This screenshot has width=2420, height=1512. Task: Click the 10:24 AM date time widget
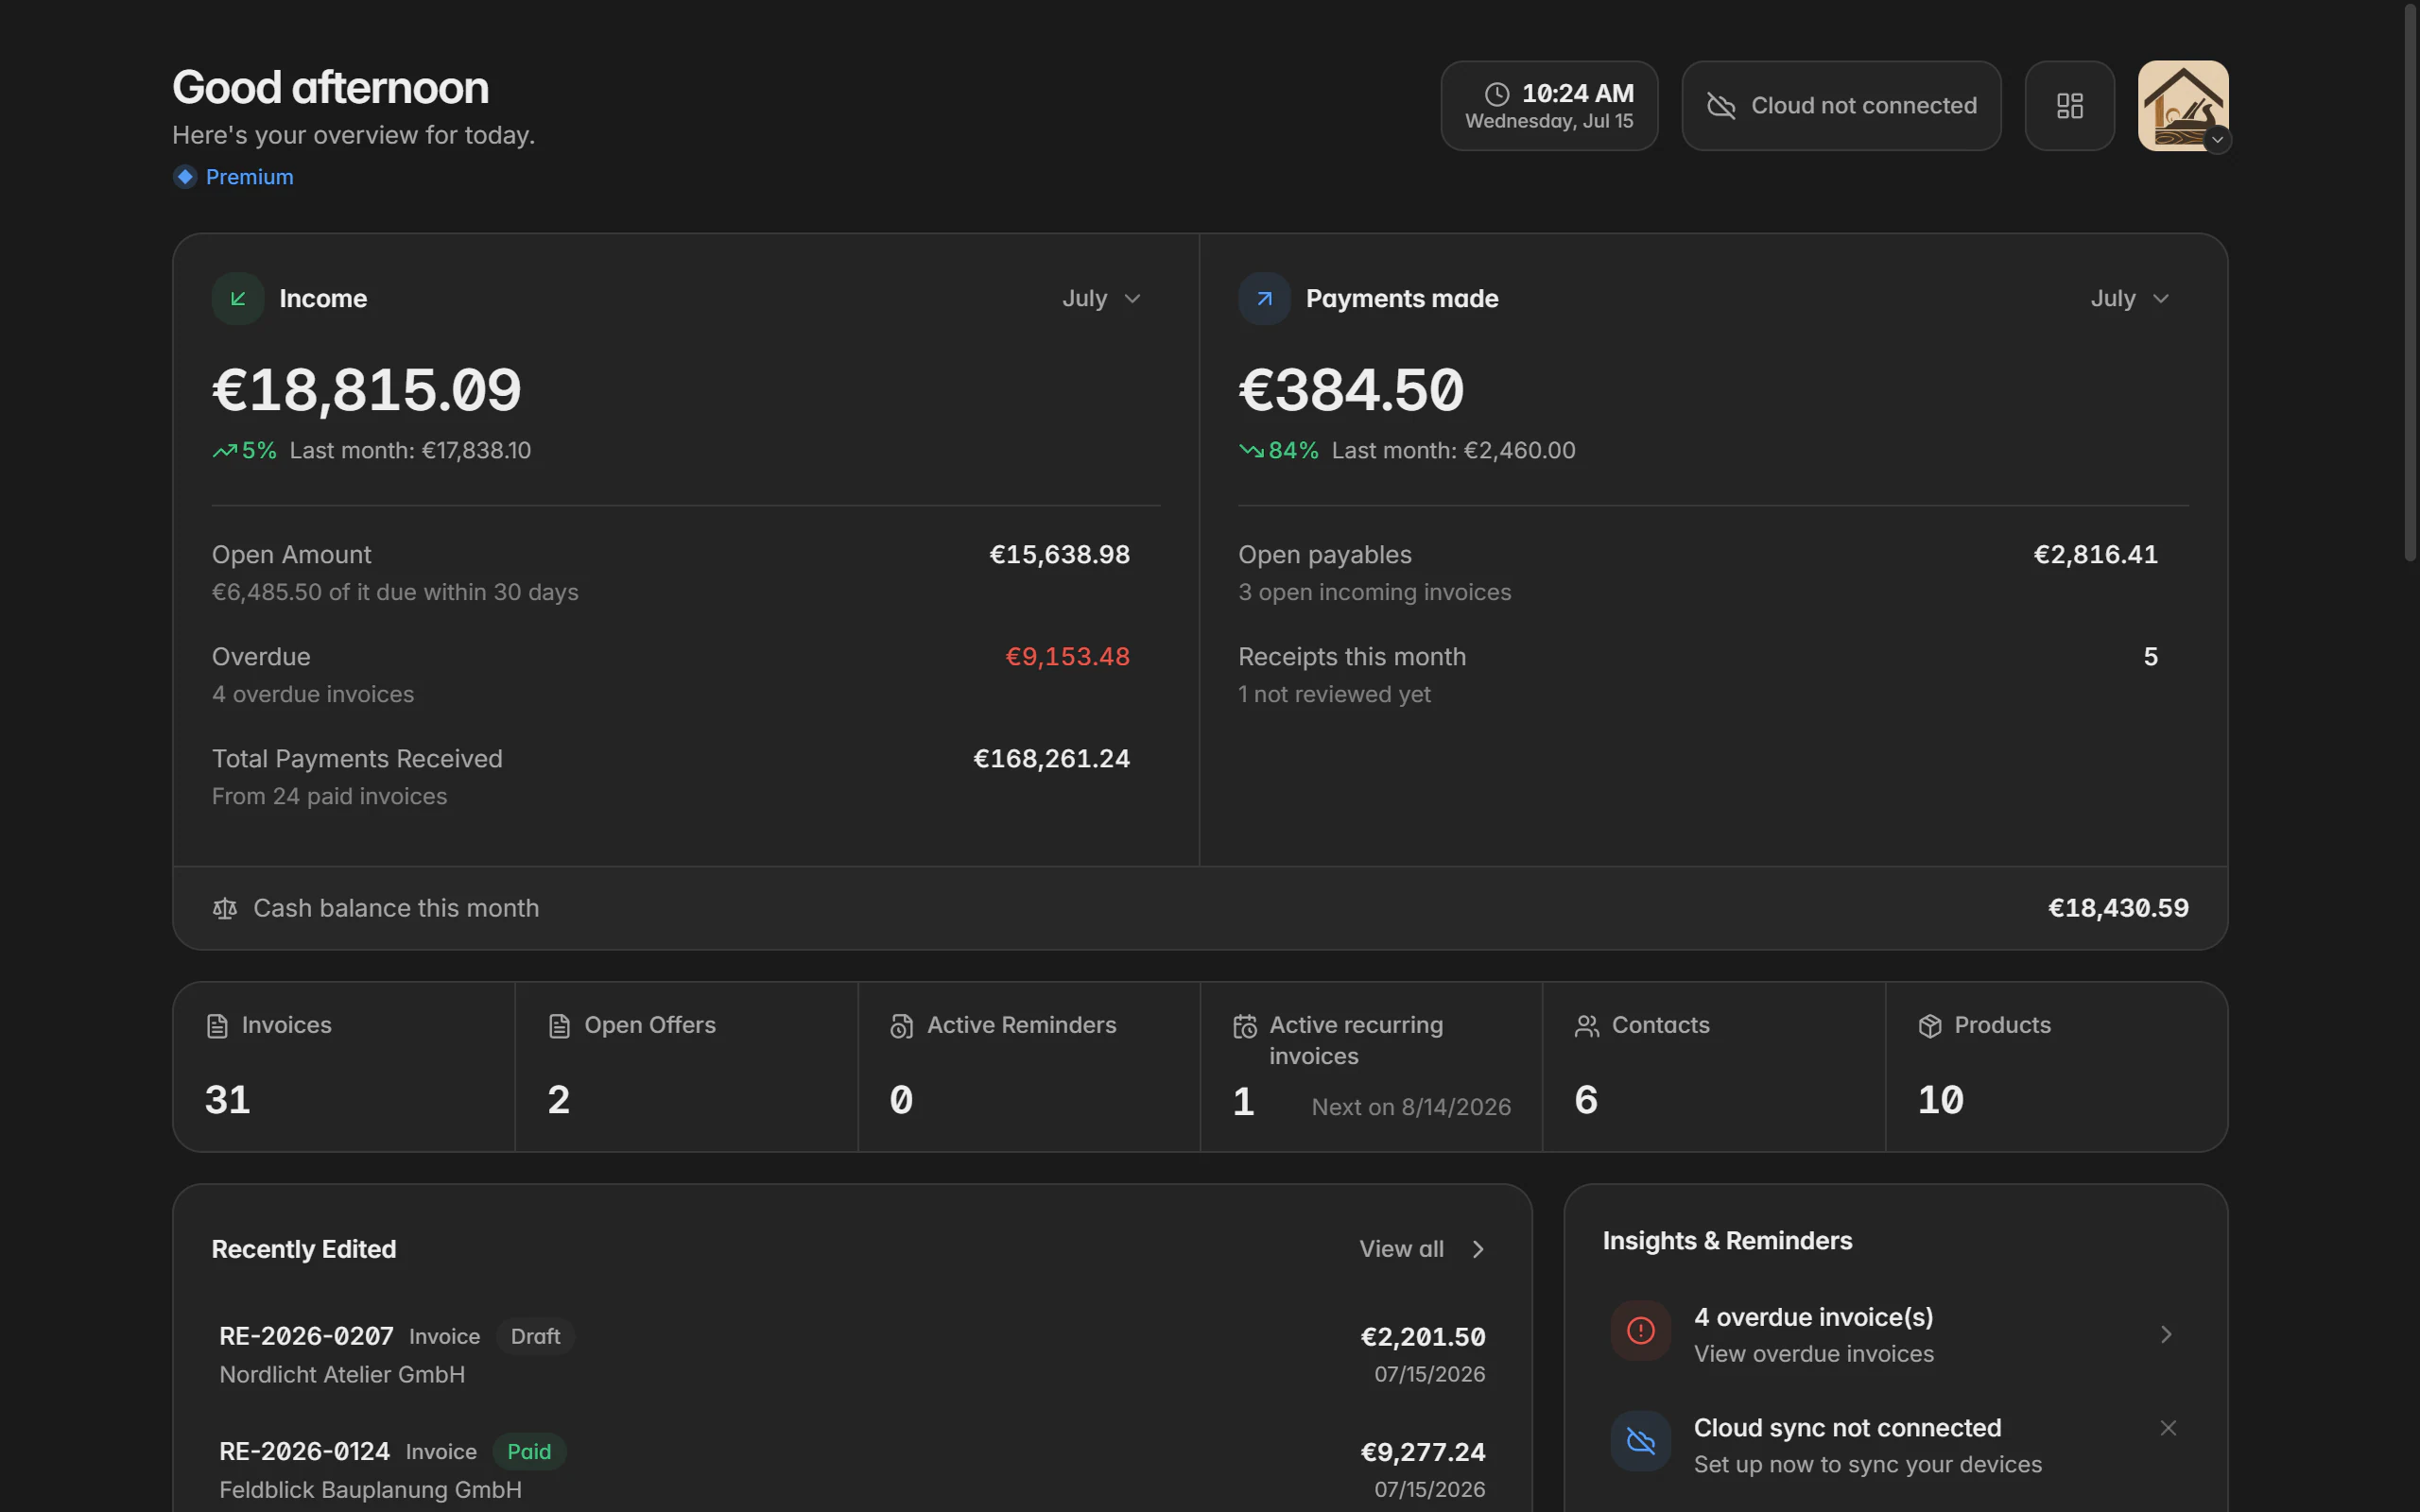tap(1549, 106)
